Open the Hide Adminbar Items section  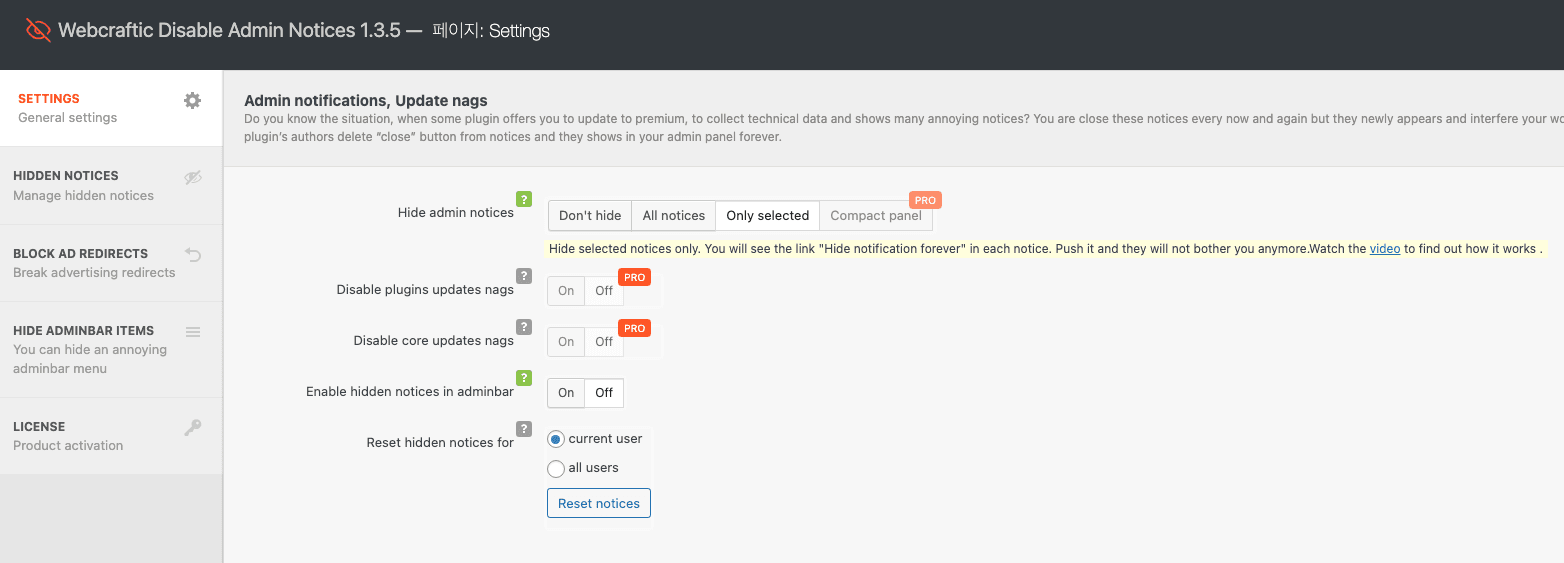(x=111, y=349)
